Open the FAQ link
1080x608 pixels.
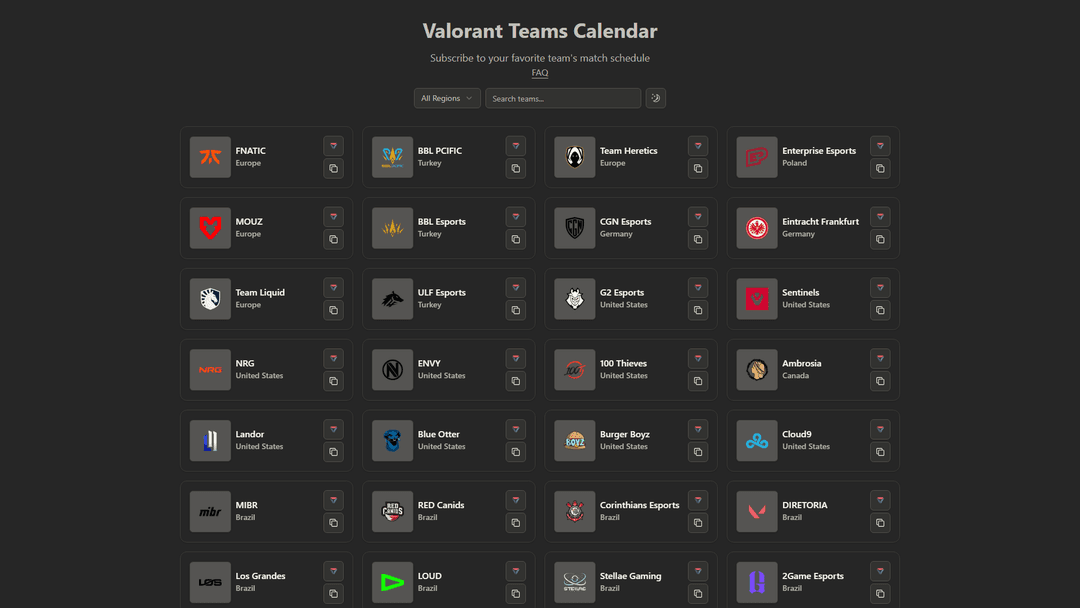[x=540, y=72]
